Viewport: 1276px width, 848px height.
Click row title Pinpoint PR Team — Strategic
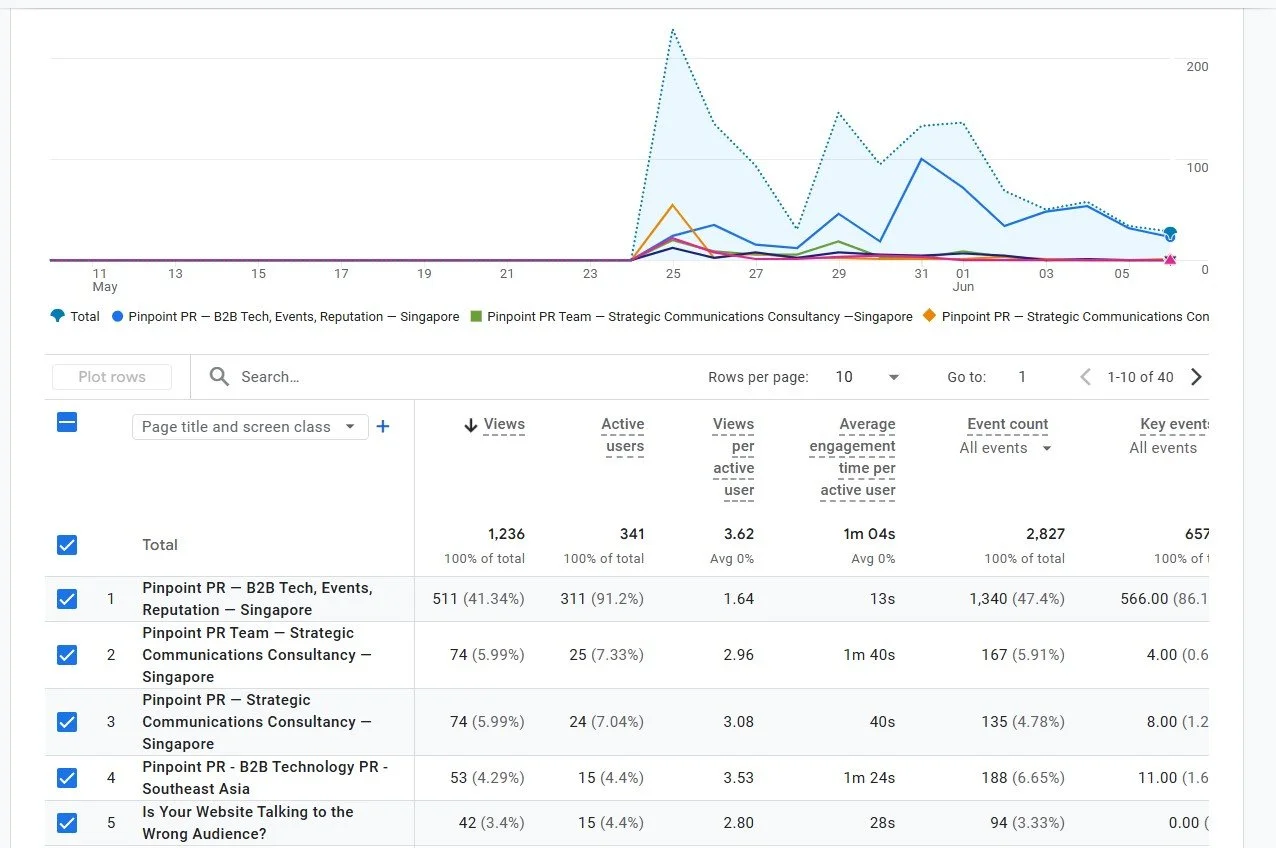(x=257, y=655)
